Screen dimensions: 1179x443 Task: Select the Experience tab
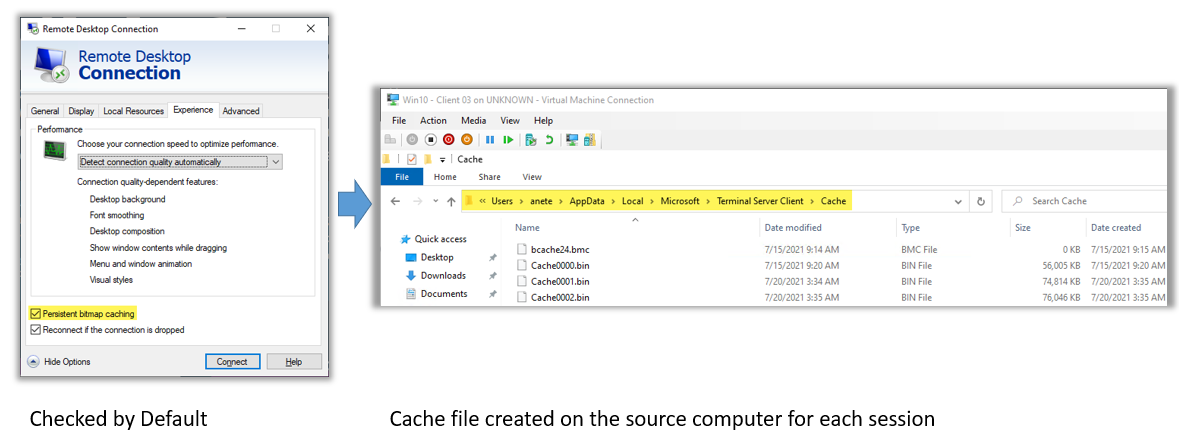pyautogui.click(x=193, y=110)
